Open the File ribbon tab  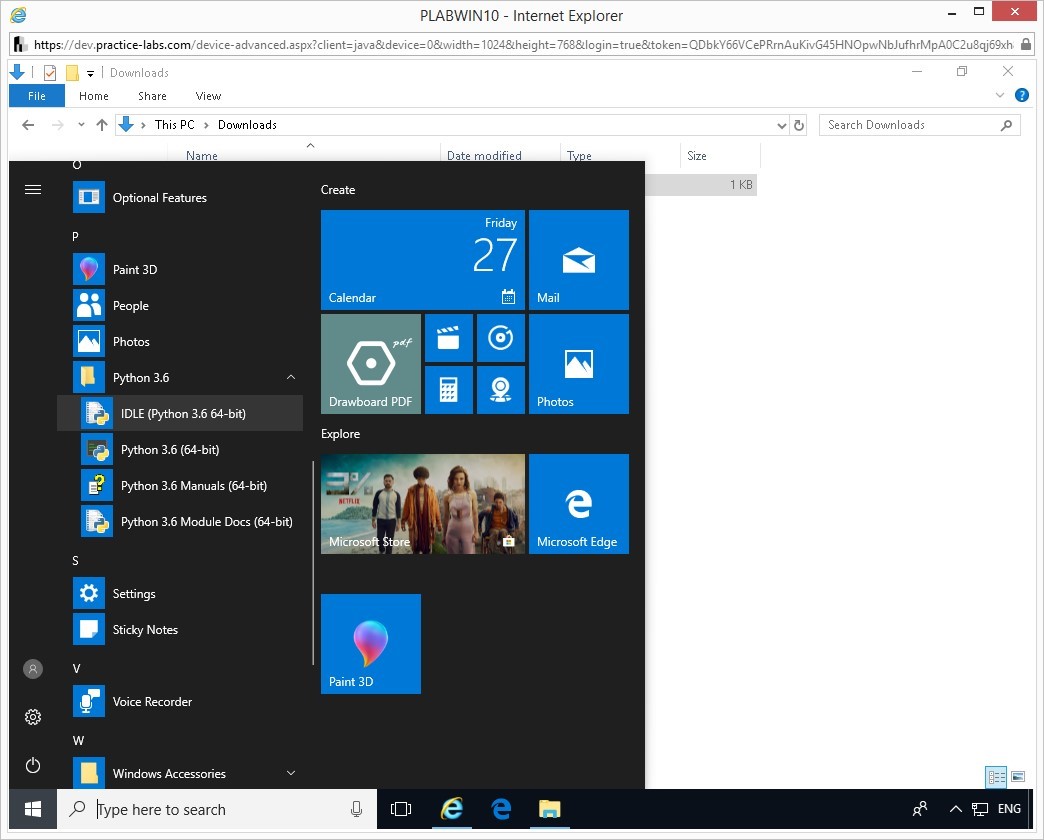37,96
